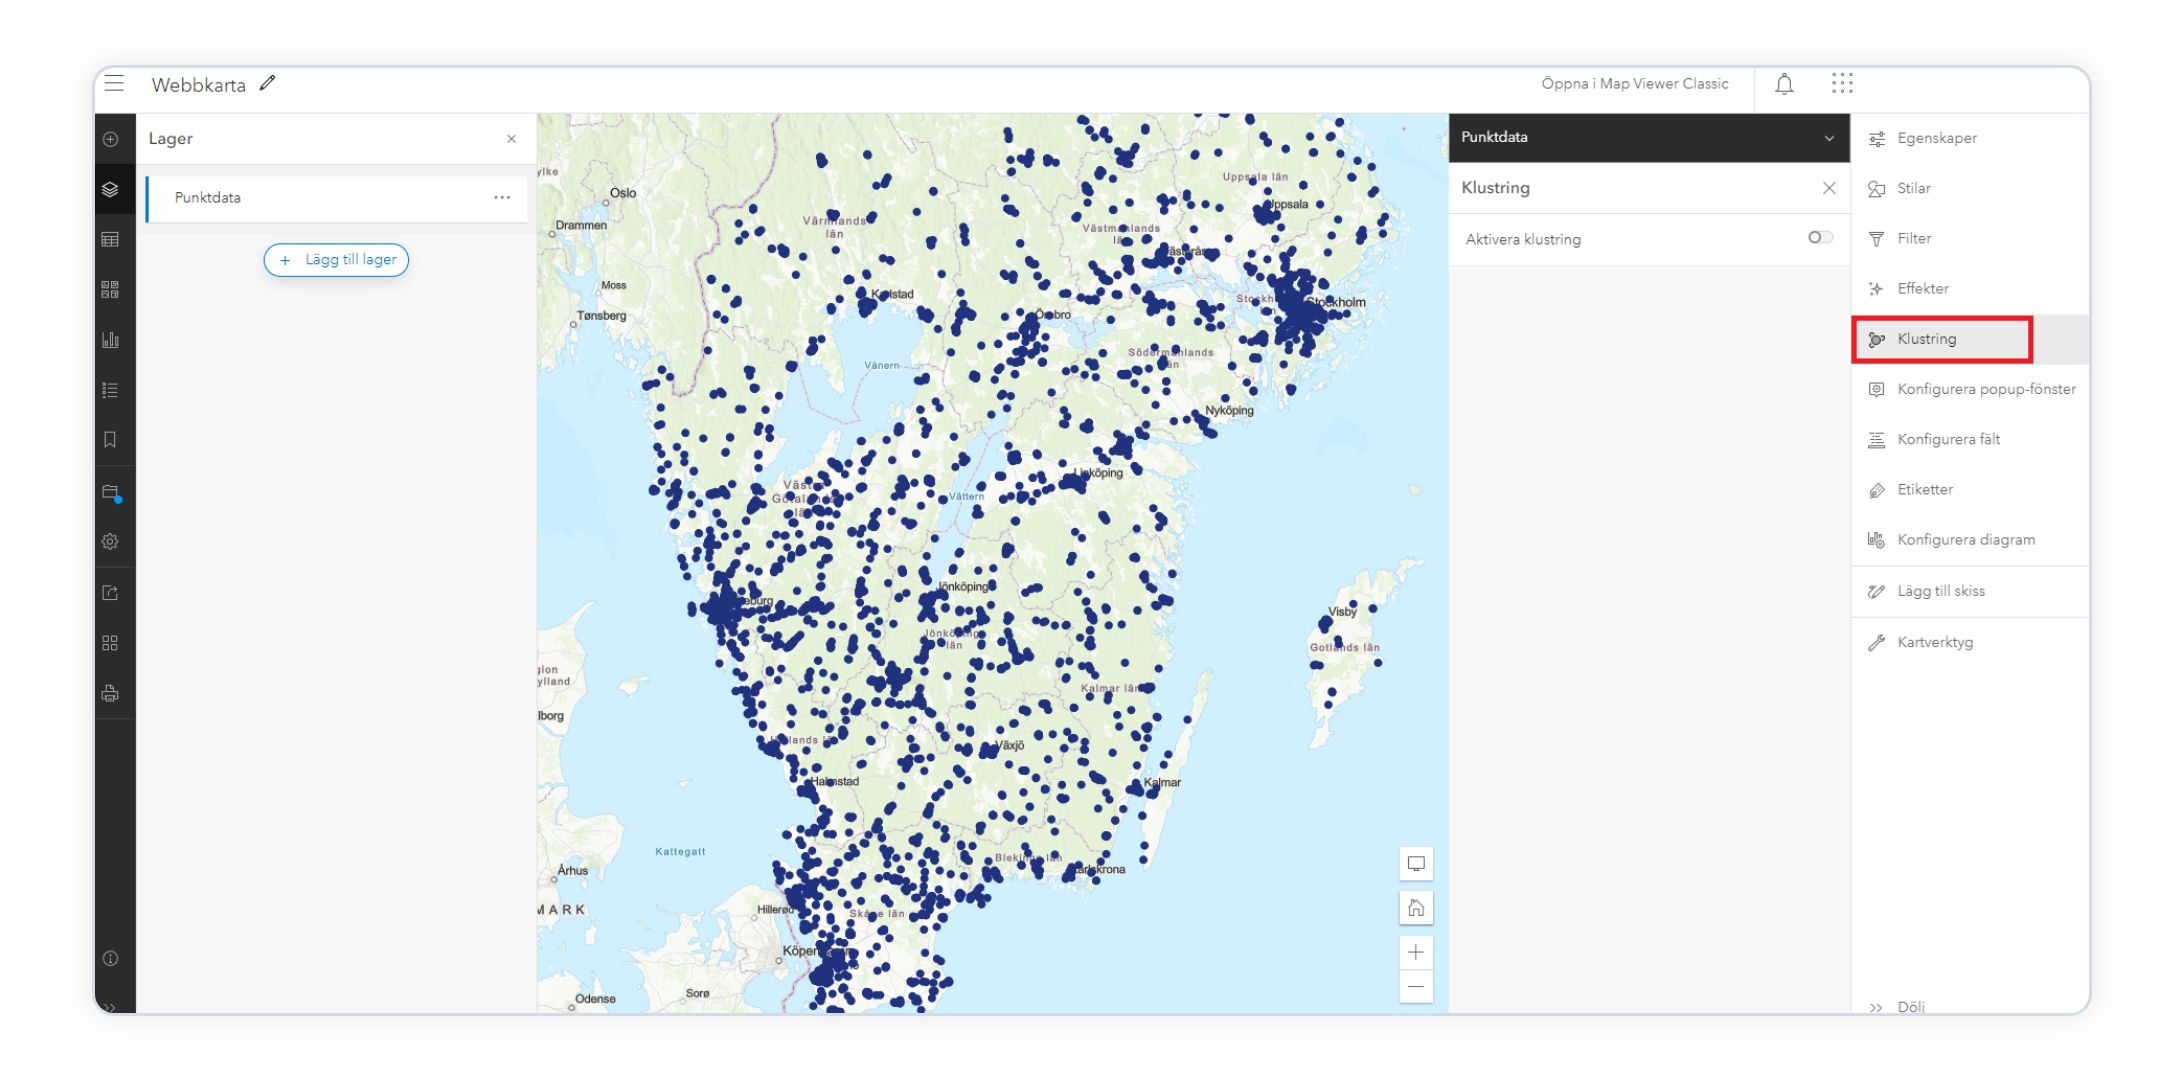The image size is (2183, 1080).
Task: Open Punktdata layer options ellipsis menu
Action: click(502, 198)
